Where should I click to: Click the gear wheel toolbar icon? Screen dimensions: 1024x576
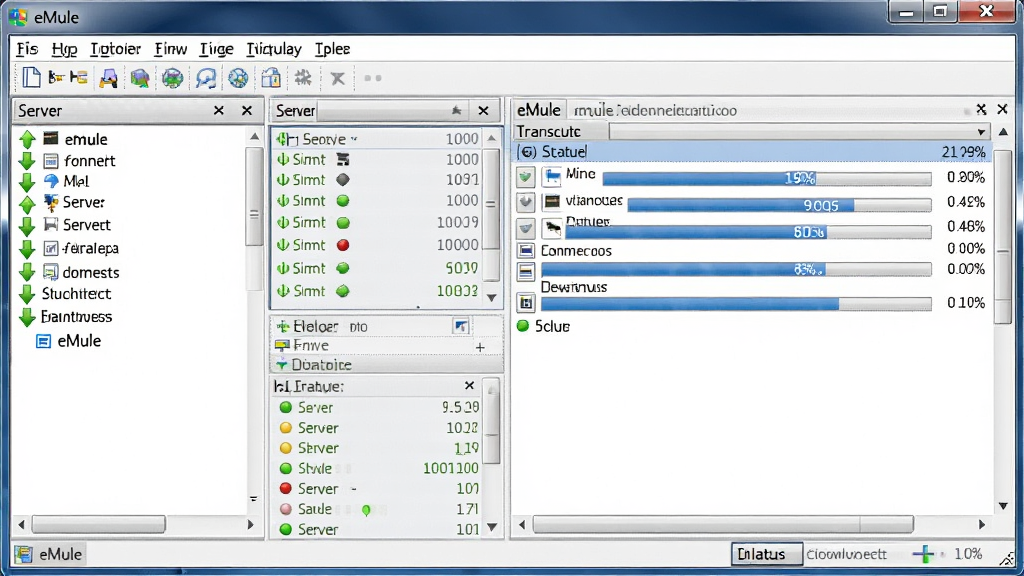pyautogui.click(x=238, y=78)
